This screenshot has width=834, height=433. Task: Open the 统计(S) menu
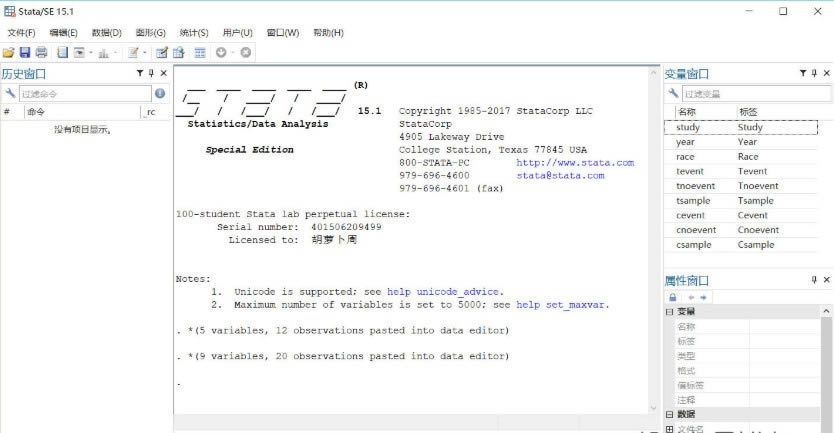194,33
